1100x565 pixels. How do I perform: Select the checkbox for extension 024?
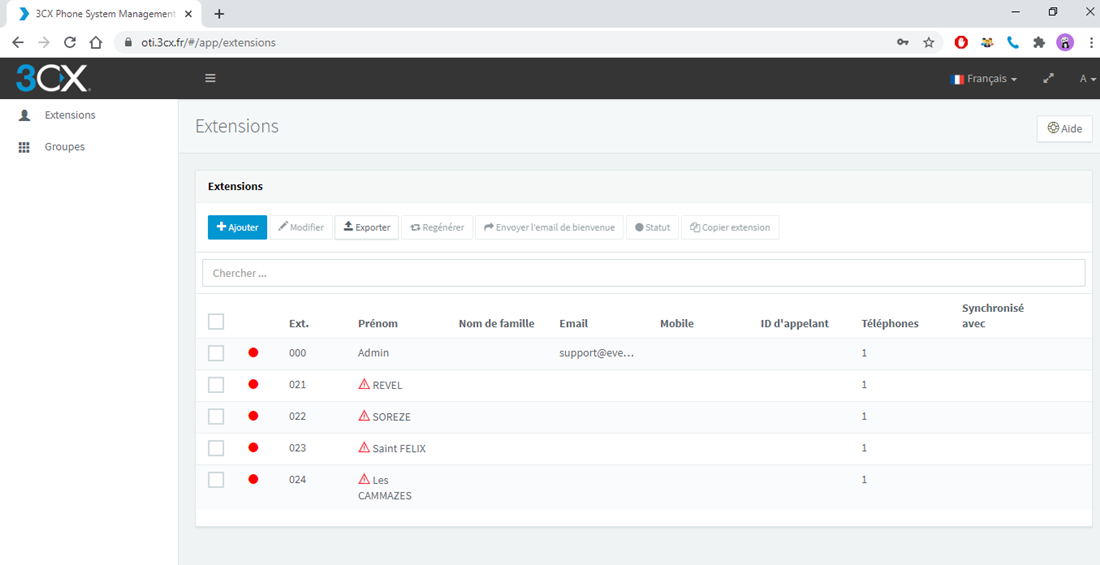pos(216,480)
